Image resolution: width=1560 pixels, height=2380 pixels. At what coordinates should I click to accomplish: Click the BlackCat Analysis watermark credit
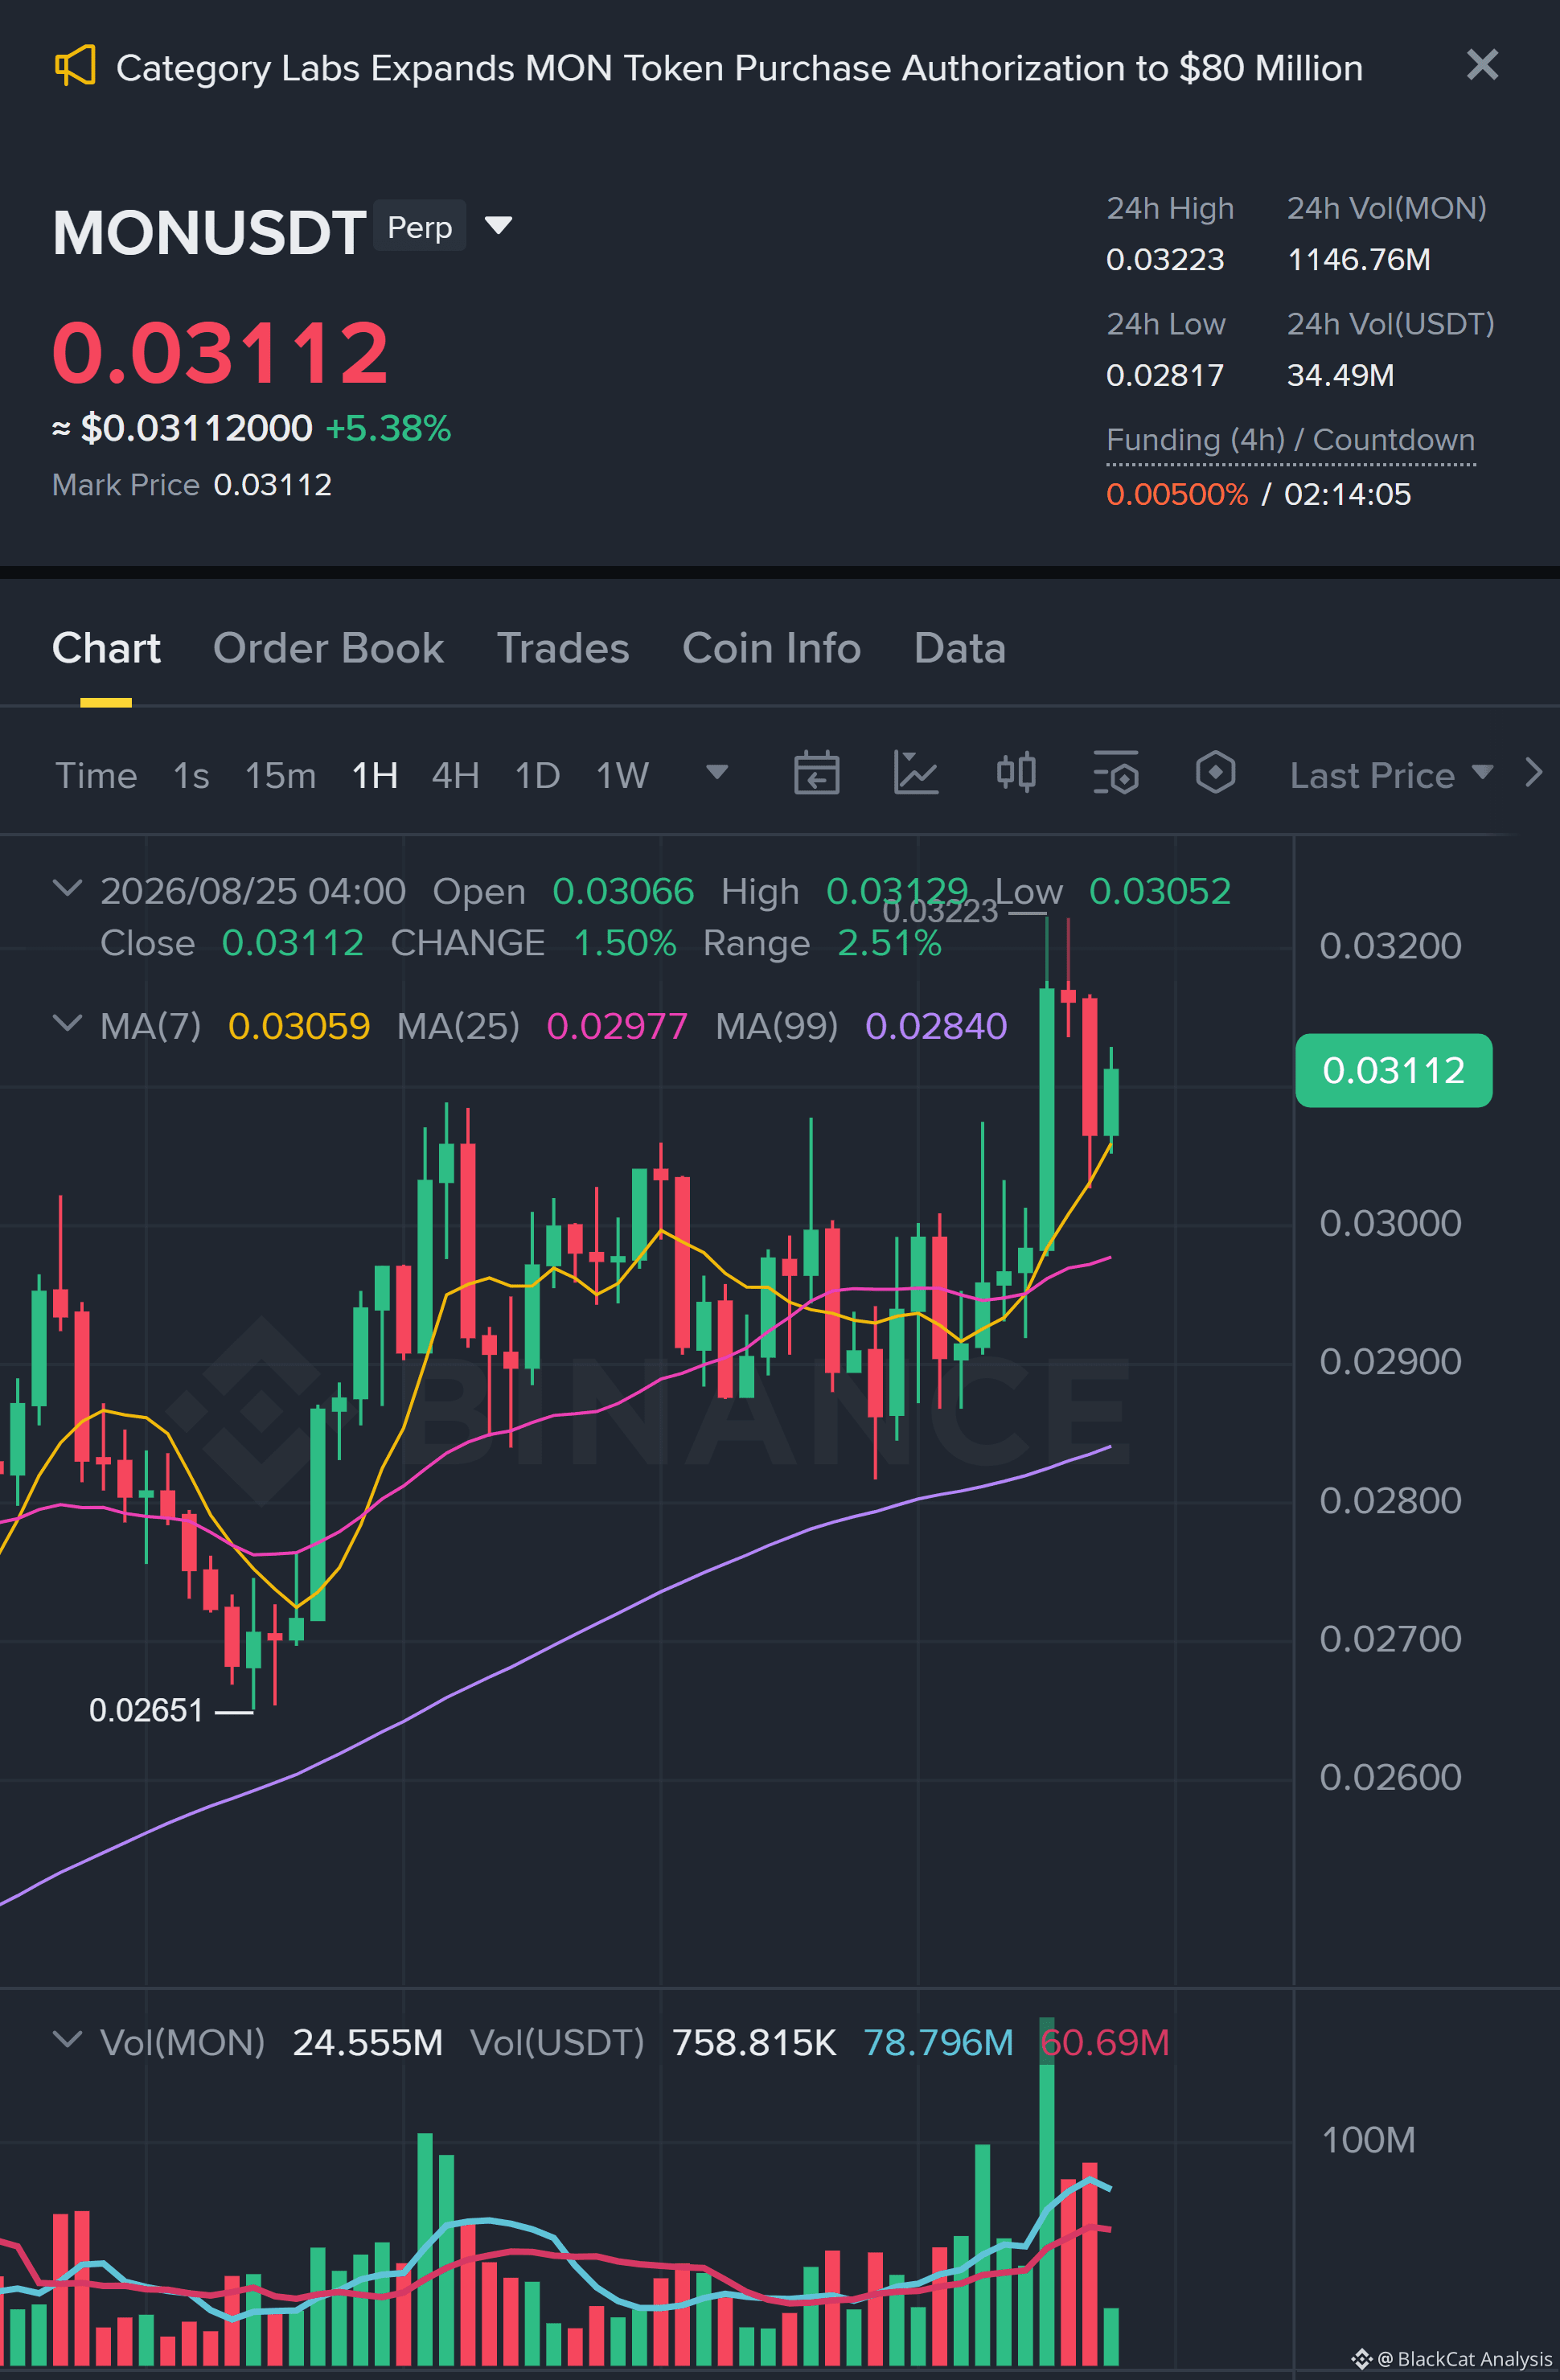click(1452, 2359)
